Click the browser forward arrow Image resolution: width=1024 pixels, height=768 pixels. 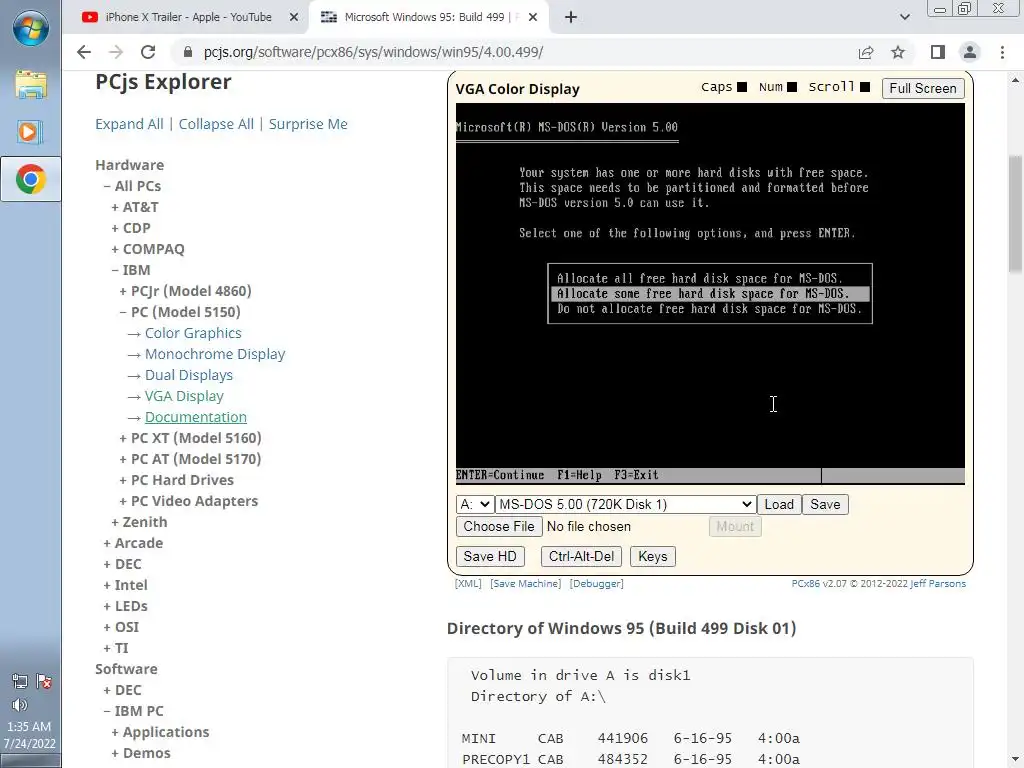click(116, 52)
